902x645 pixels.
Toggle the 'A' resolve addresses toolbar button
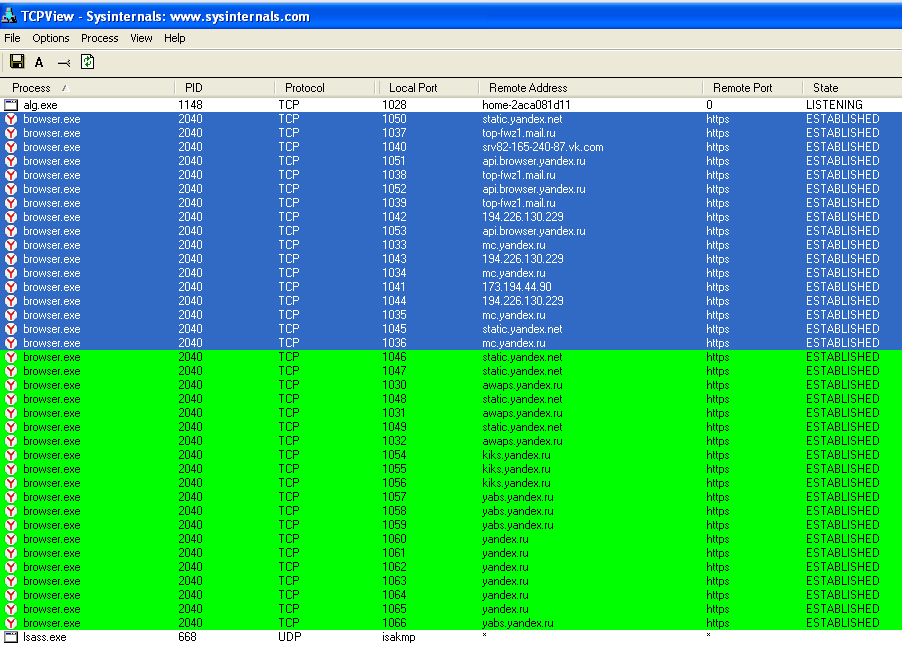point(40,63)
